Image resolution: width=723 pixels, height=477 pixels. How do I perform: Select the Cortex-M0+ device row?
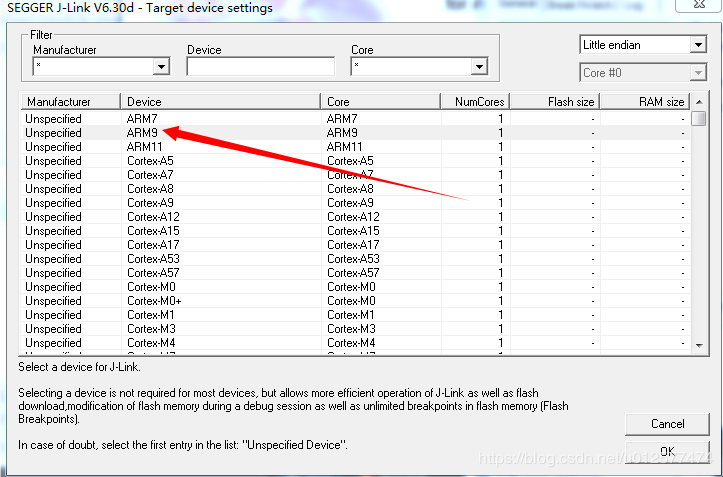pos(355,301)
